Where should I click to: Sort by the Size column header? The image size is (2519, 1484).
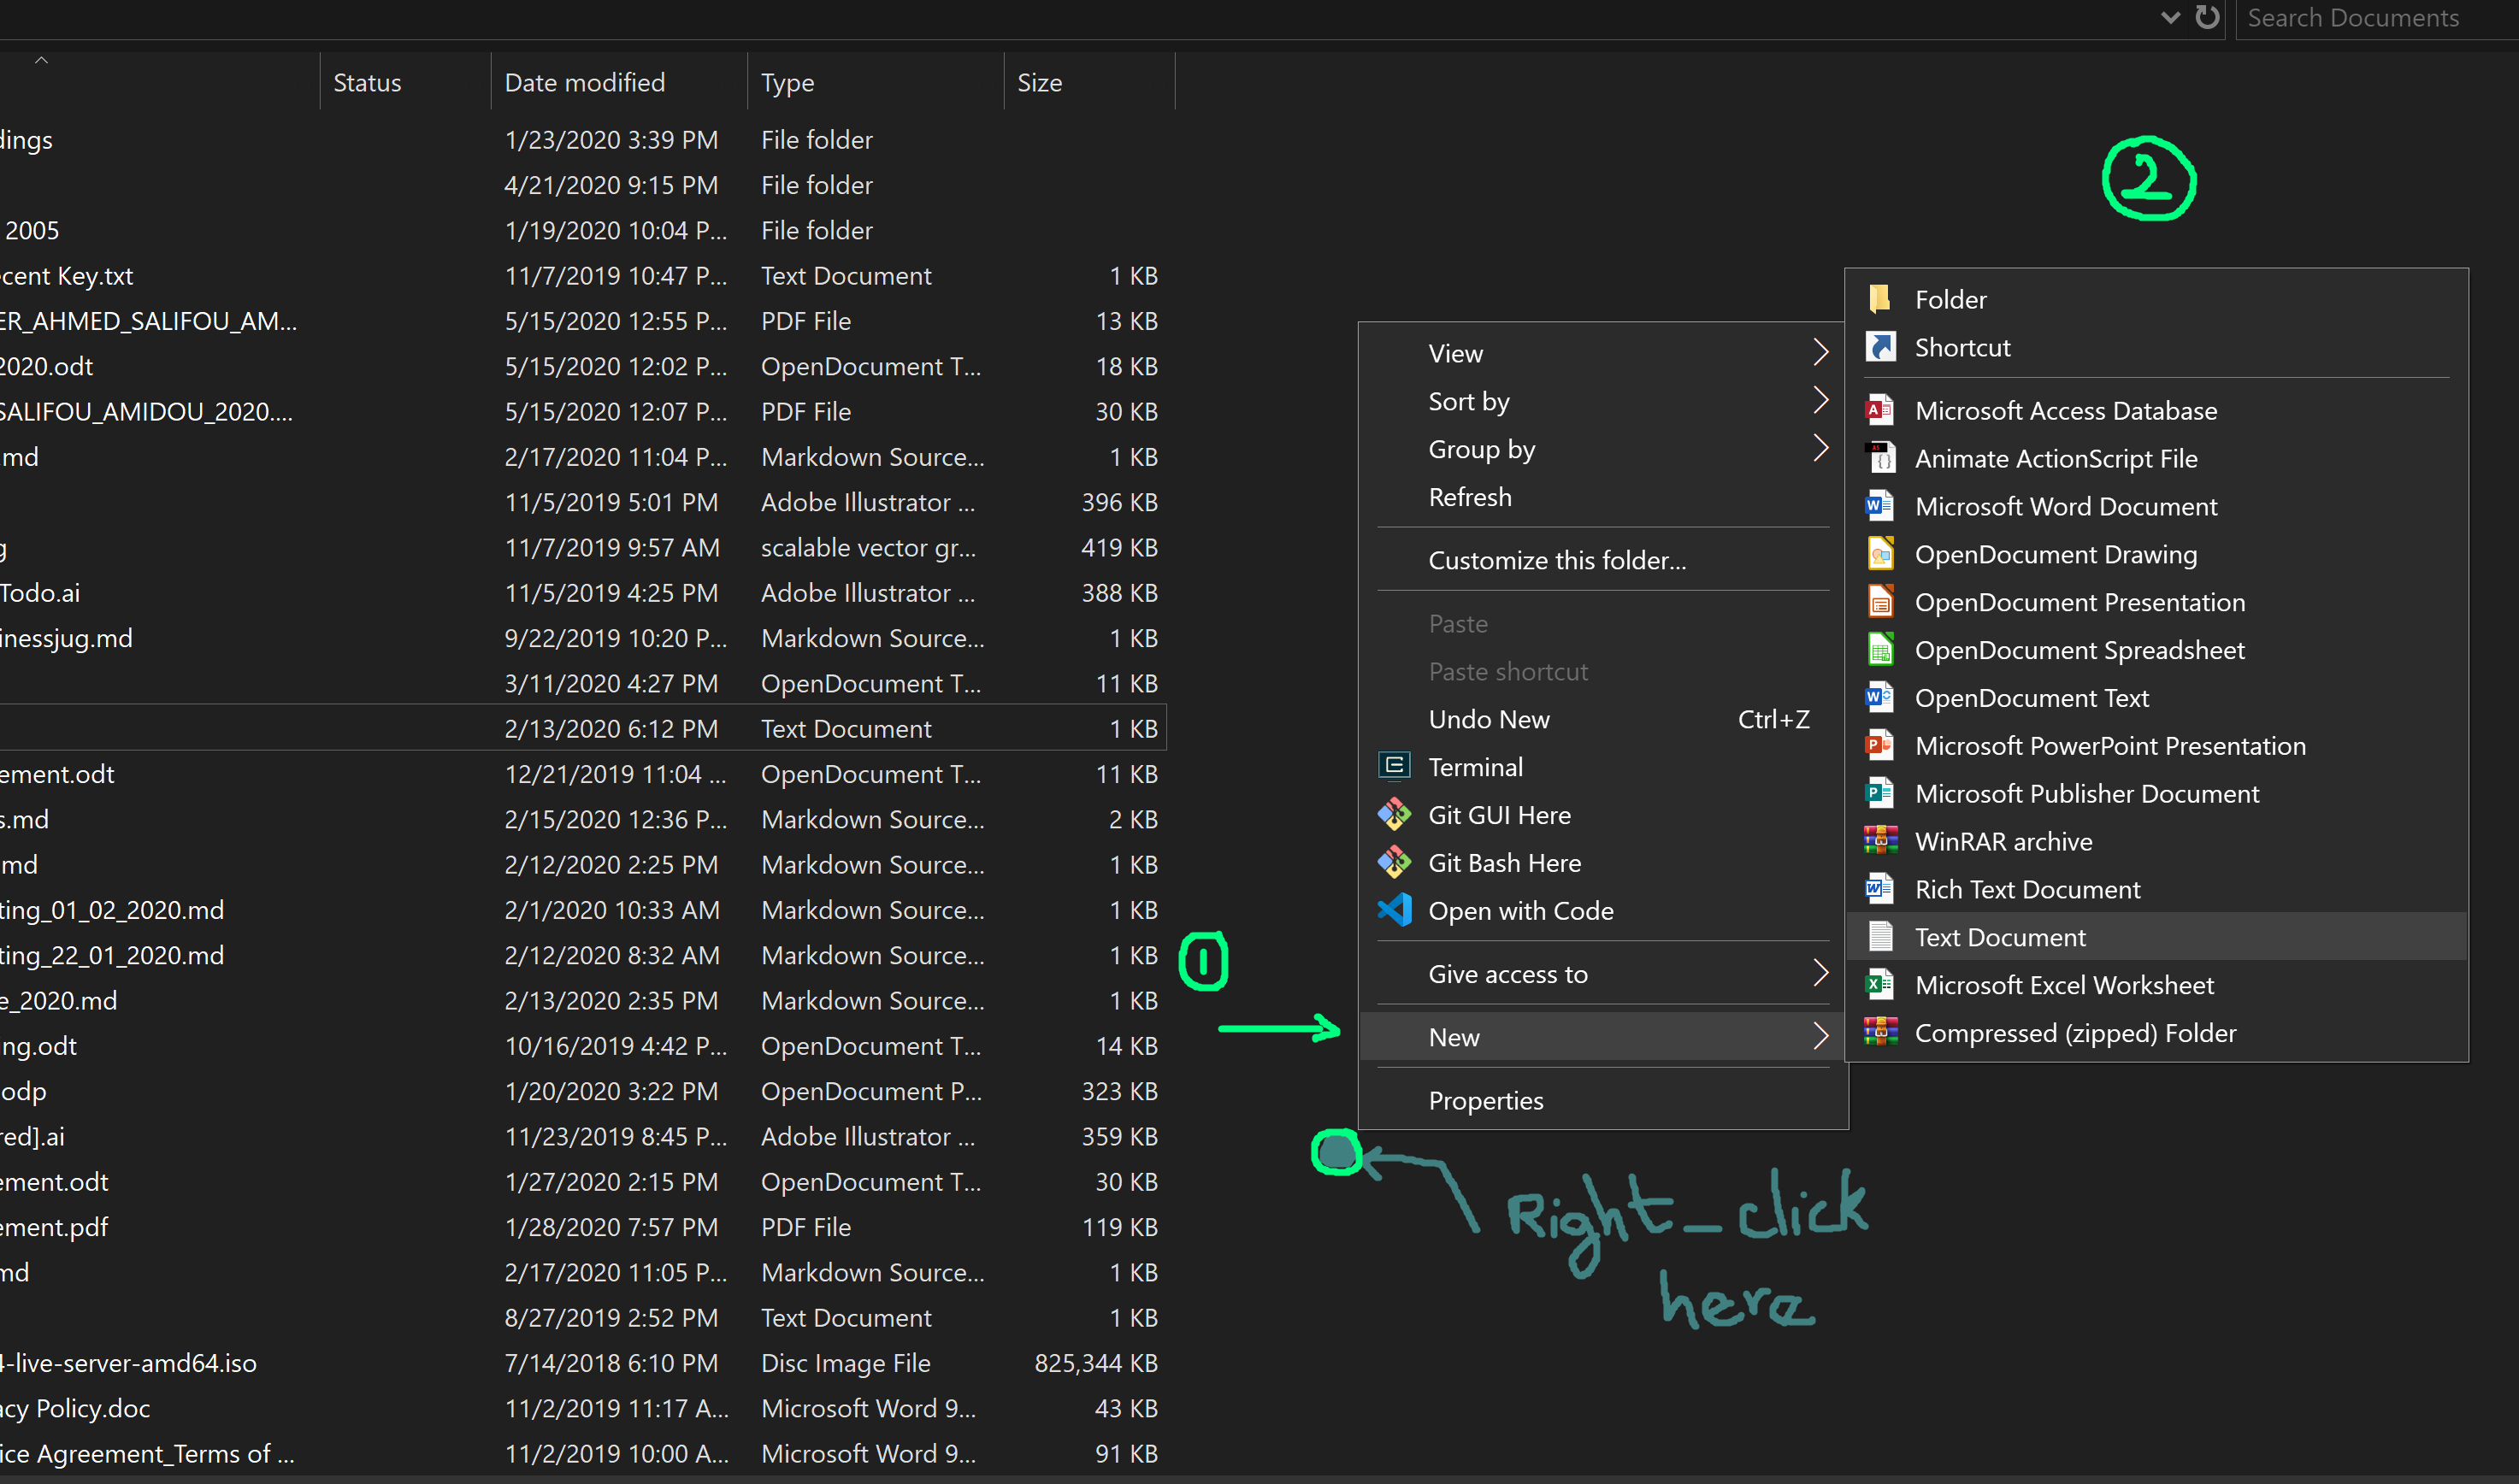[1089, 82]
